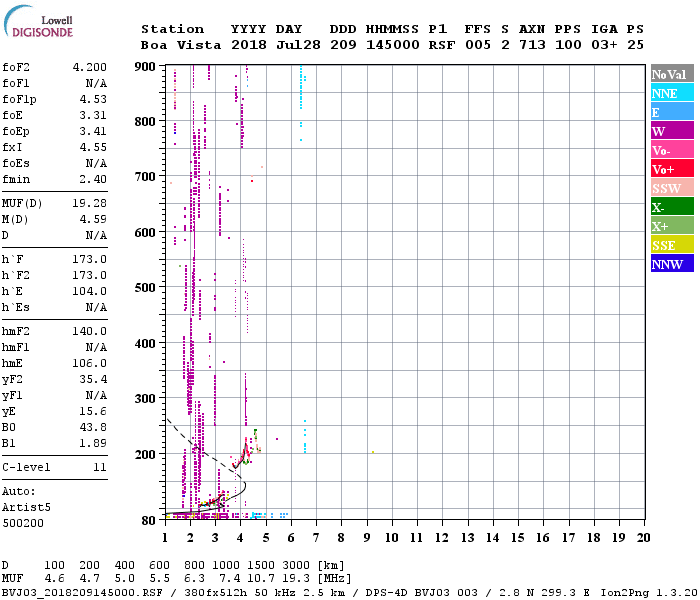Click the MUF 4.6 value for 100 km
The height and width of the screenshot is (600, 700).
click(x=54, y=579)
